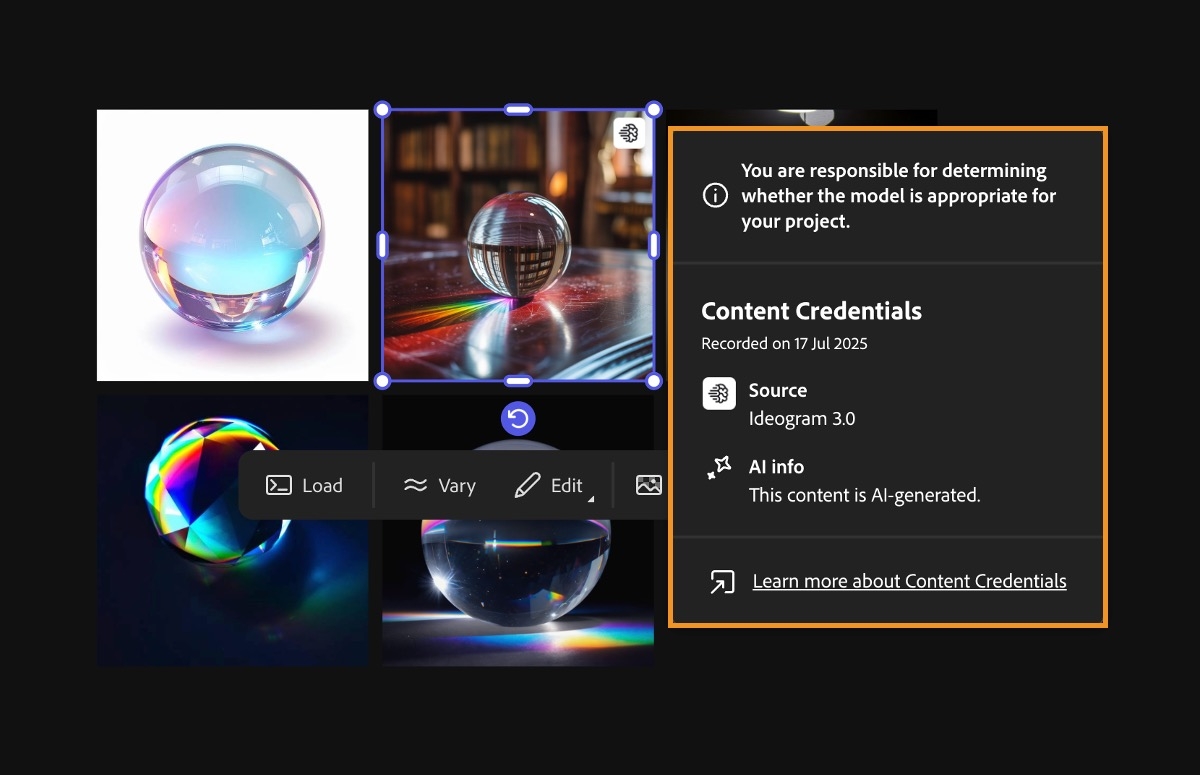Screen dimensions: 1200x775
Task: Click the Ideogram badge on selected library image
Action: tap(628, 133)
